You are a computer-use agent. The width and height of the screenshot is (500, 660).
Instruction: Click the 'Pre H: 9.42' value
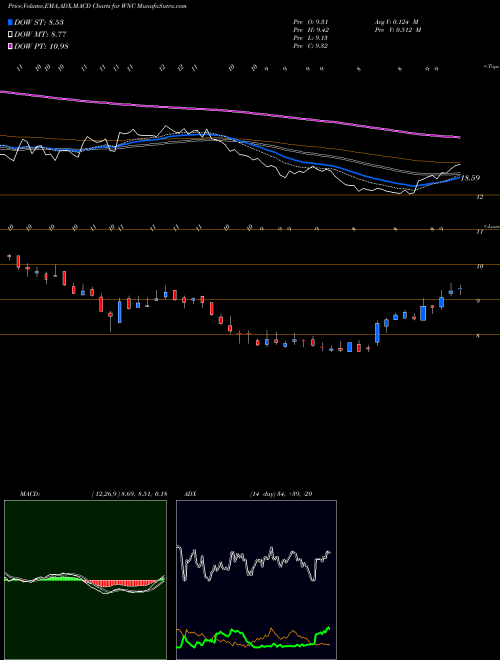[311, 30]
